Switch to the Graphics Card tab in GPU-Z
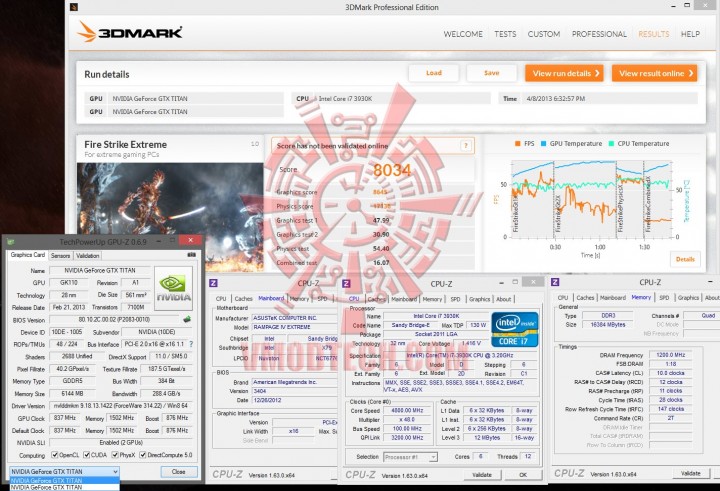Viewport: 720px width, 491px height. click(28, 255)
